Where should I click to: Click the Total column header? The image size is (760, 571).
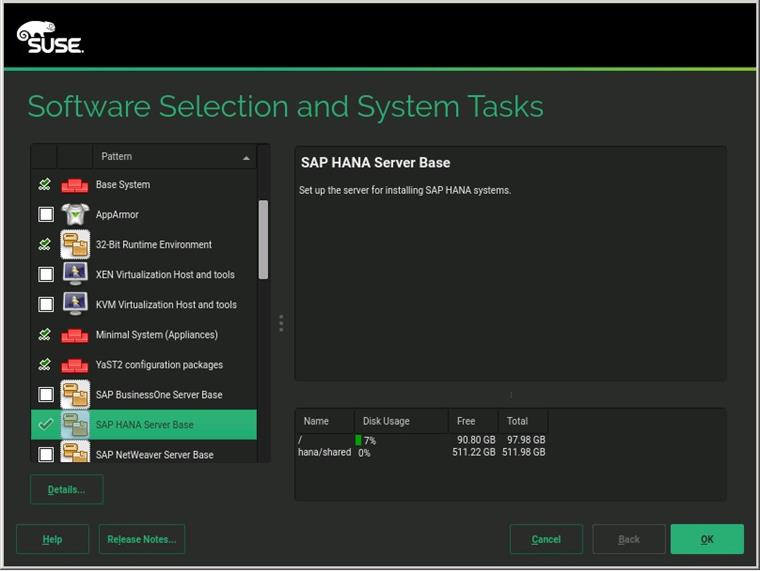pyautogui.click(x=523, y=421)
